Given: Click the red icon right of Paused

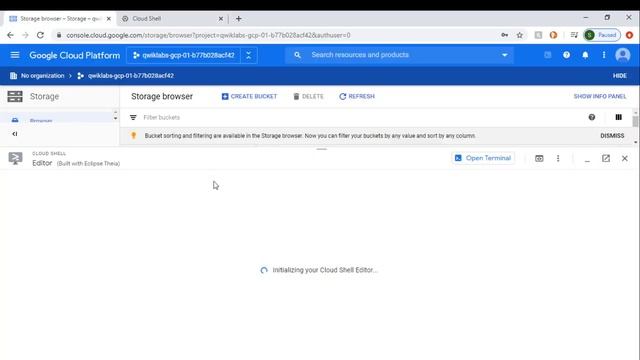Looking at the screenshot, I should (629, 35).
